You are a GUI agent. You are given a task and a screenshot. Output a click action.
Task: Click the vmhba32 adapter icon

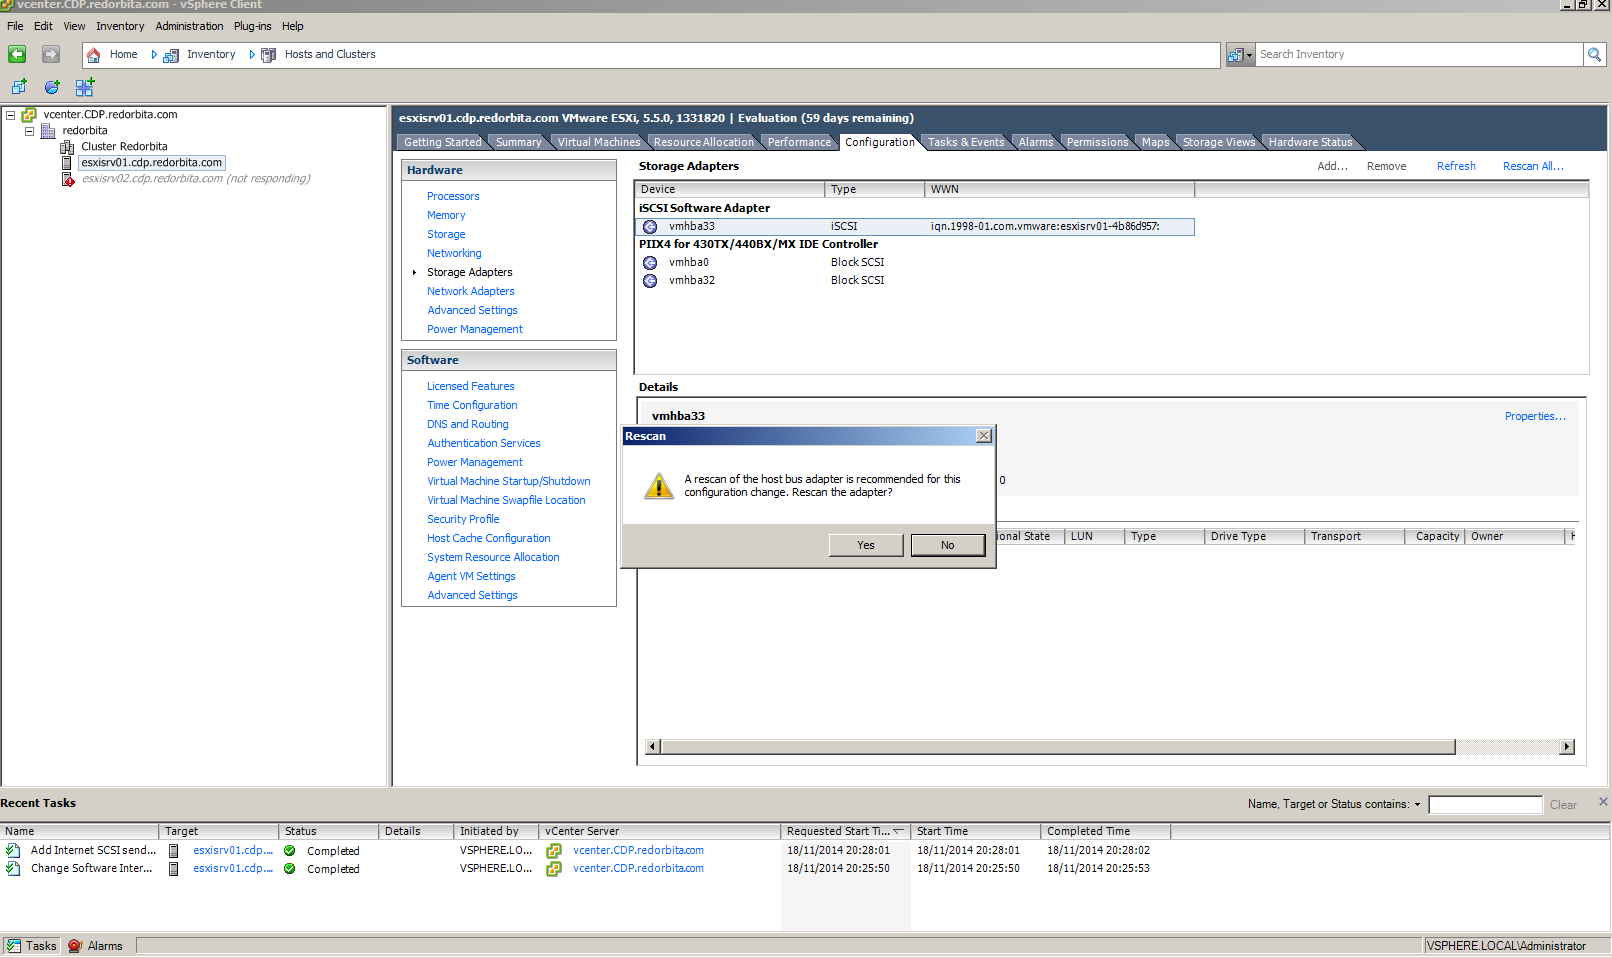[x=650, y=281]
